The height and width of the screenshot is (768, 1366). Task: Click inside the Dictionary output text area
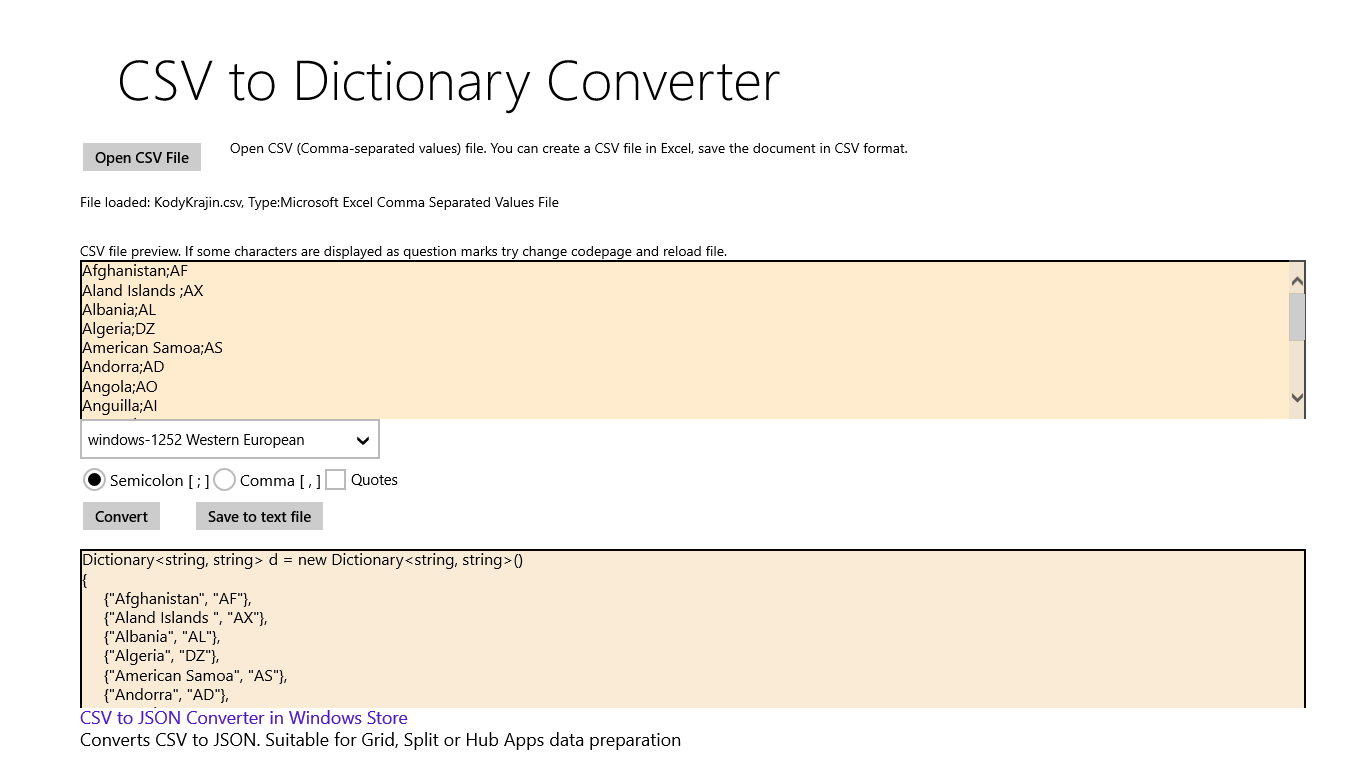point(693,629)
